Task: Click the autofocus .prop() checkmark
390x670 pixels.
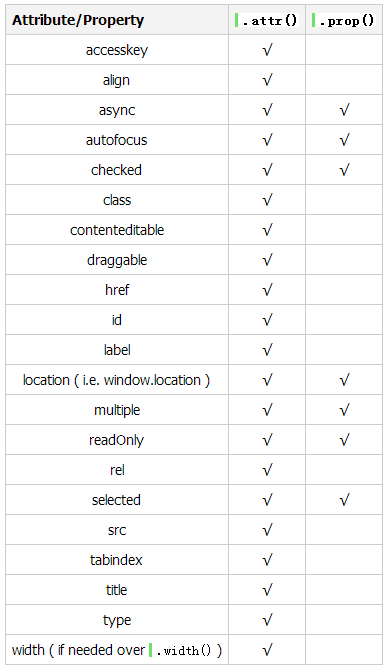Action: pos(344,140)
